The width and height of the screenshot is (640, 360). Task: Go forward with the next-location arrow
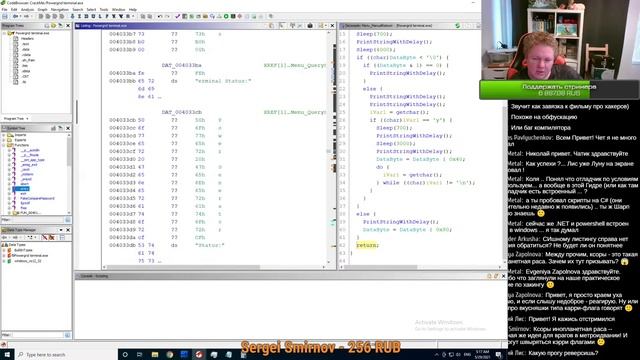tap(26, 16)
